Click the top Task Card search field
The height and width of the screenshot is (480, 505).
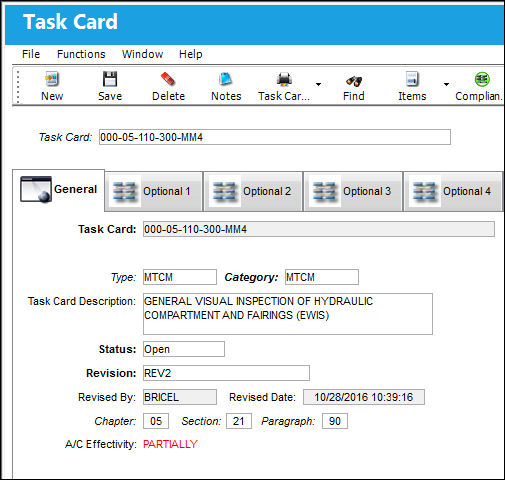pyautogui.click(x=275, y=137)
